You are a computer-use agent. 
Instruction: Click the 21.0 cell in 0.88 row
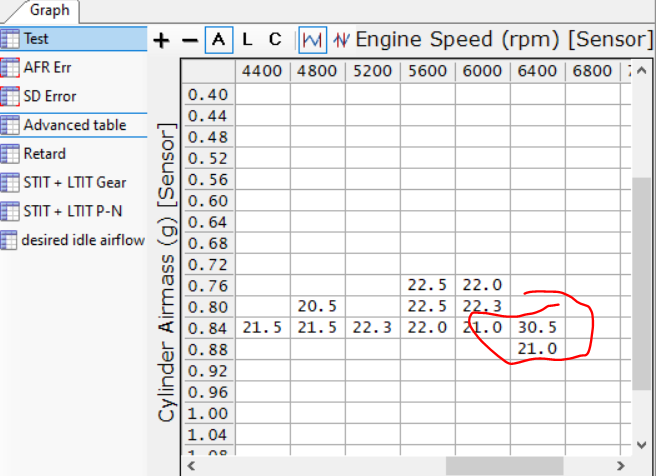537,349
